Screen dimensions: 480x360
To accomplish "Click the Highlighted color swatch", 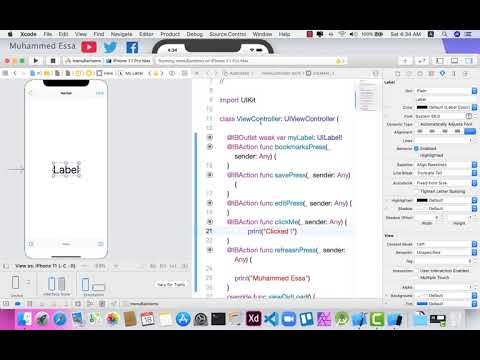I will [422, 200].
